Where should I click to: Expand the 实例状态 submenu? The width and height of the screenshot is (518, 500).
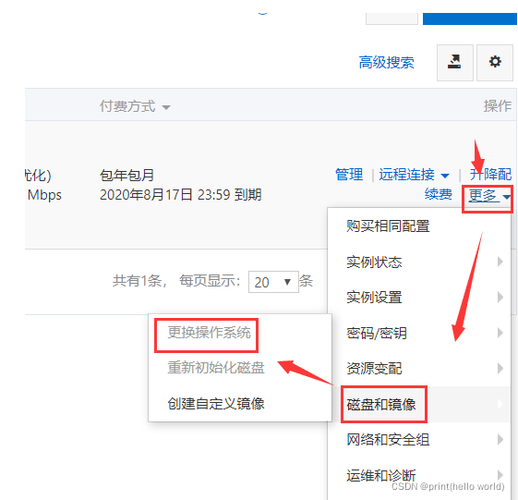click(x=419, y=262)
